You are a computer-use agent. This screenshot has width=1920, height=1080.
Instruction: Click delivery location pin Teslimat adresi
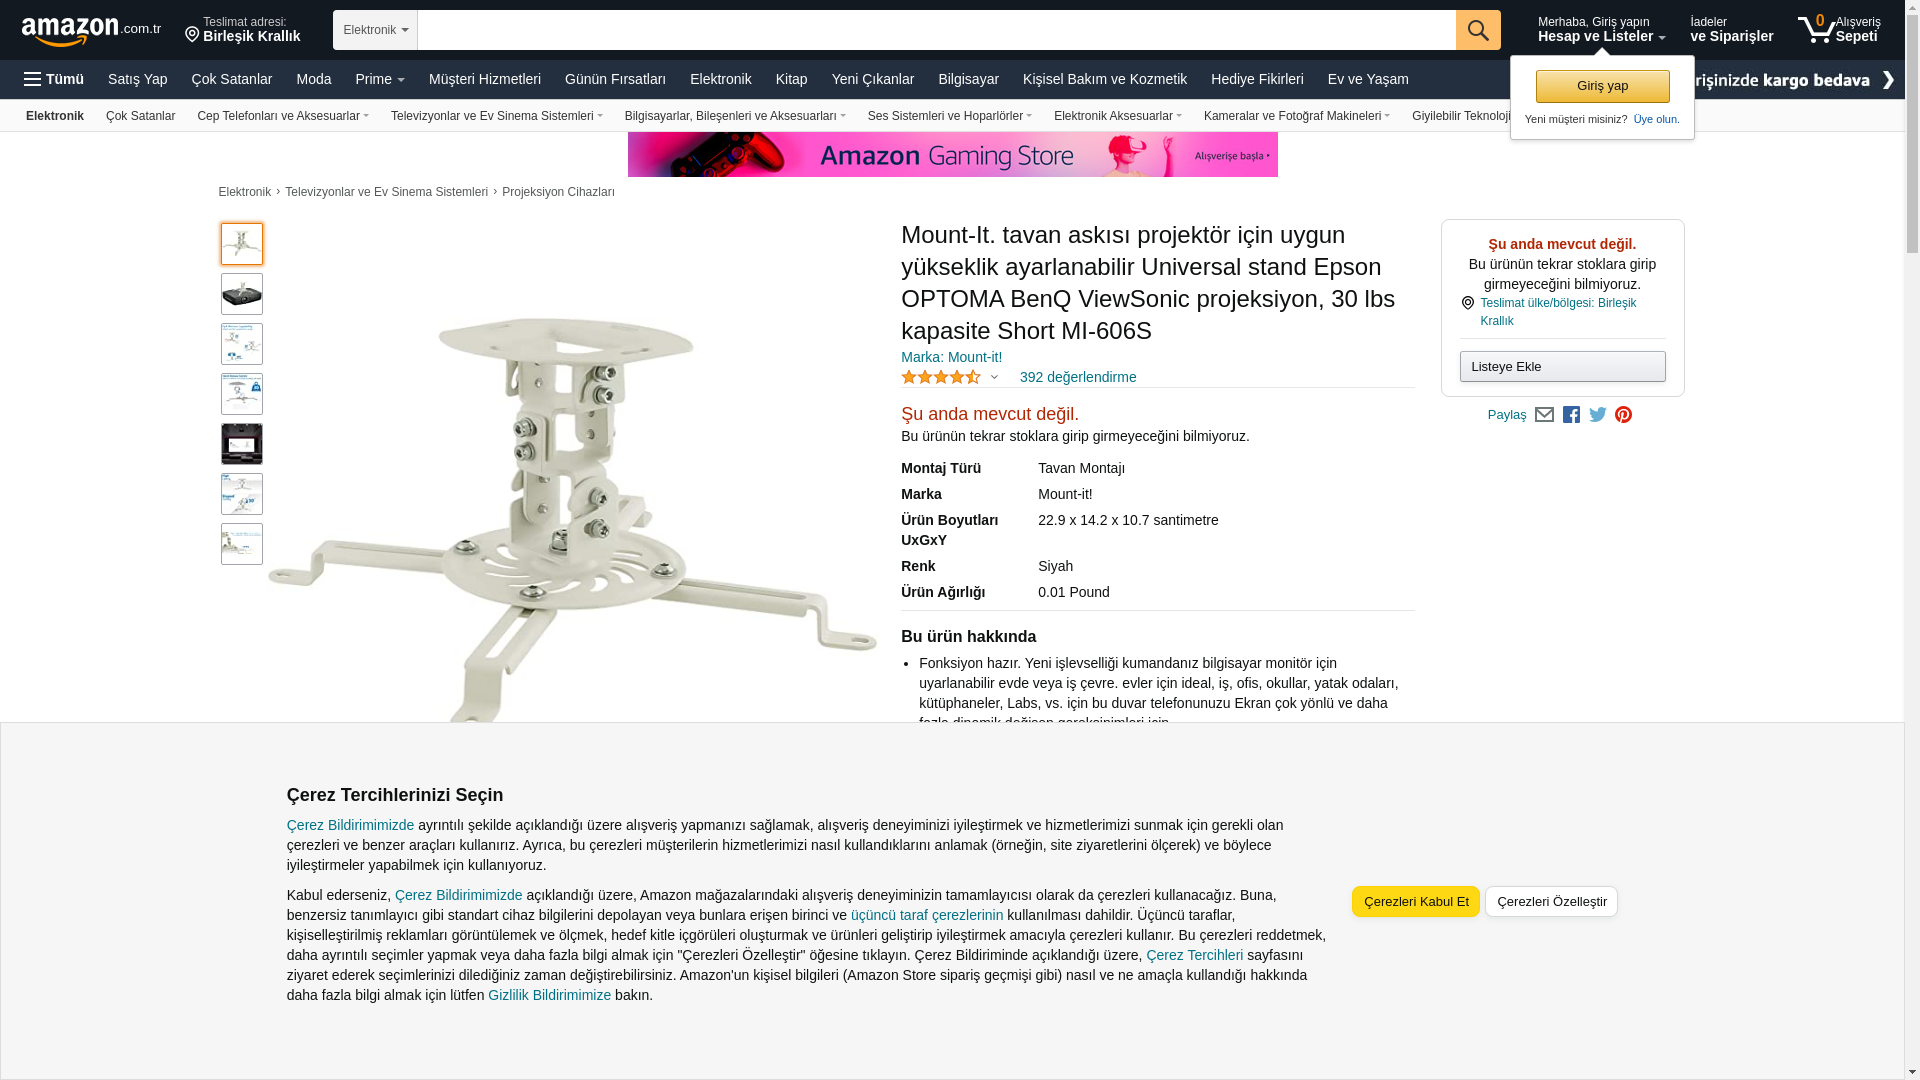point(242,30)
